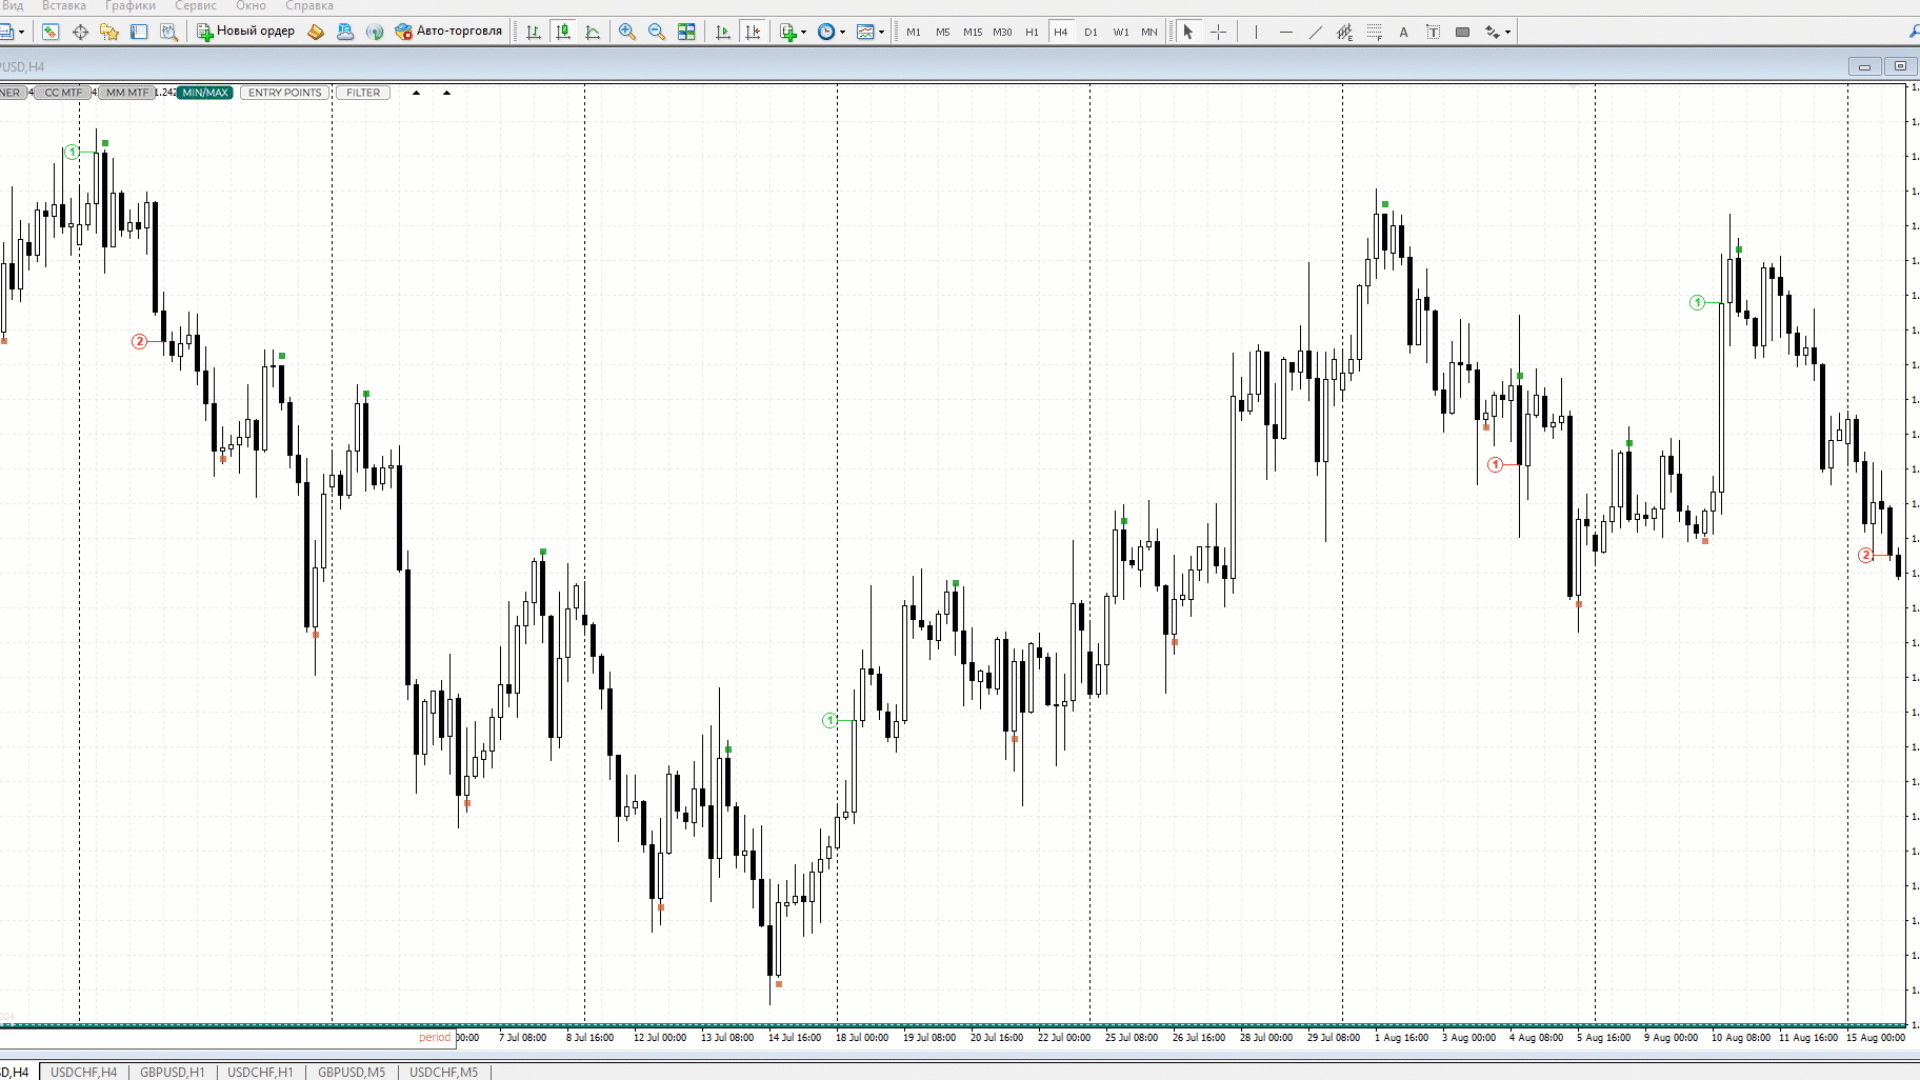Tile chart windows icon

(686, 32)
